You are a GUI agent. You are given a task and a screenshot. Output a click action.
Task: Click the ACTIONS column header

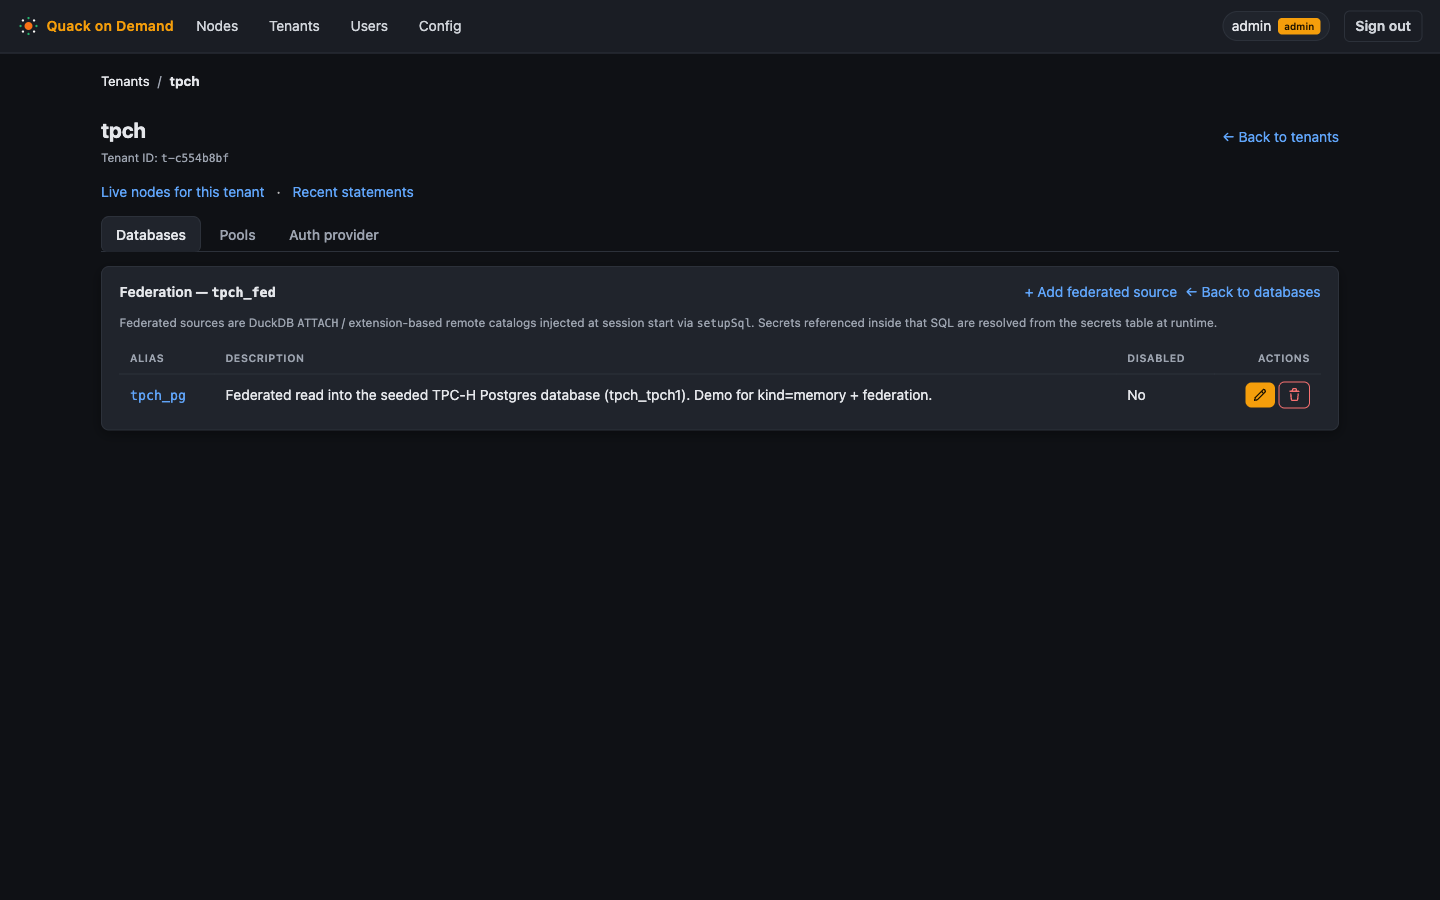[x=1284, y=358]
